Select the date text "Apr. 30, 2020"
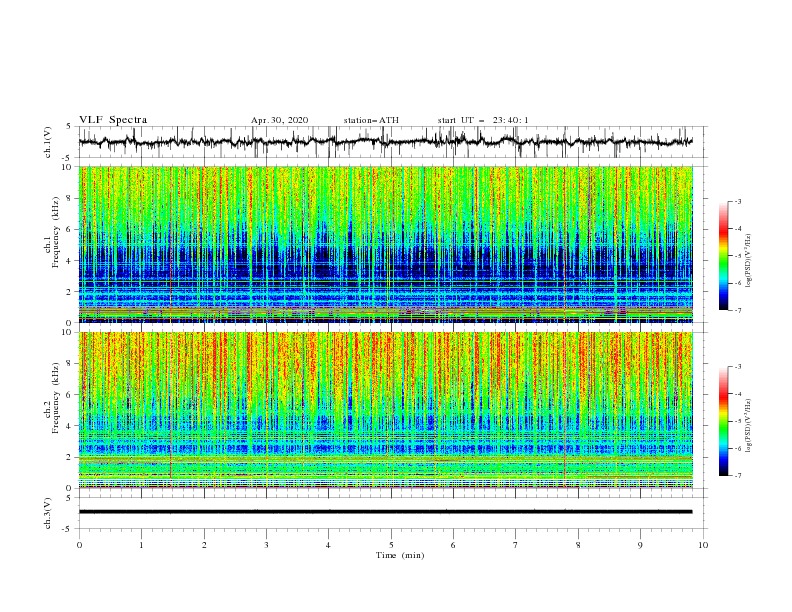 click(279, 120)
